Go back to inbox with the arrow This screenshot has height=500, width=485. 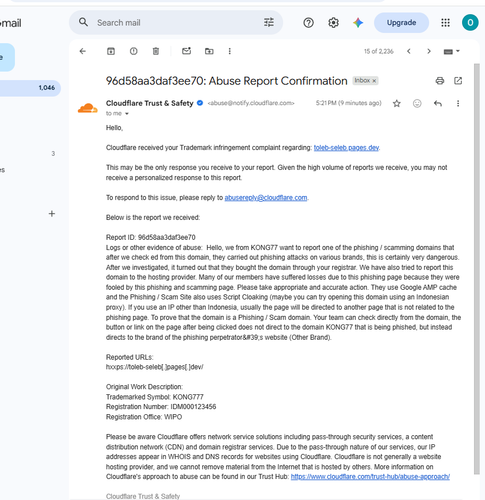click(x=83, y=51)
